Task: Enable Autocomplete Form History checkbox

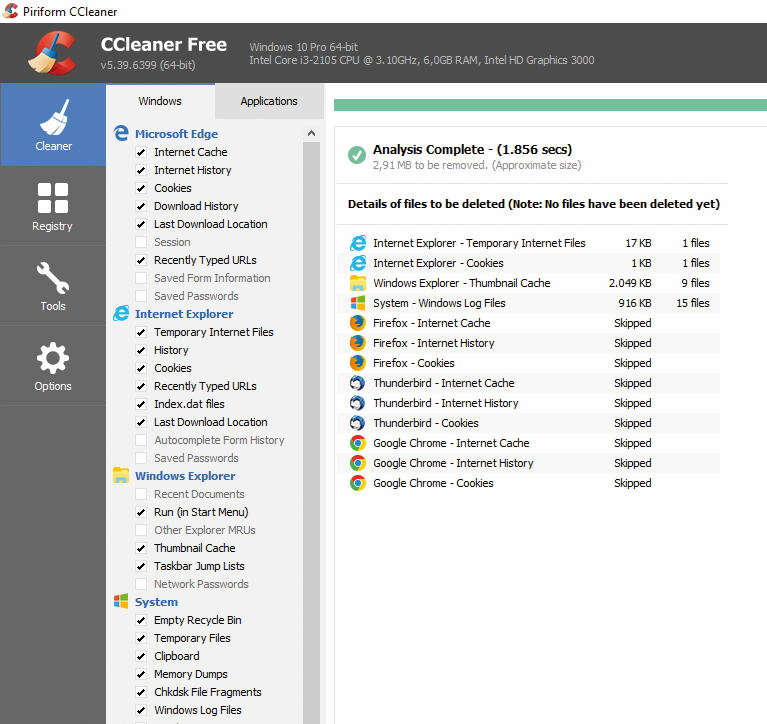Action: pos(141,440)
